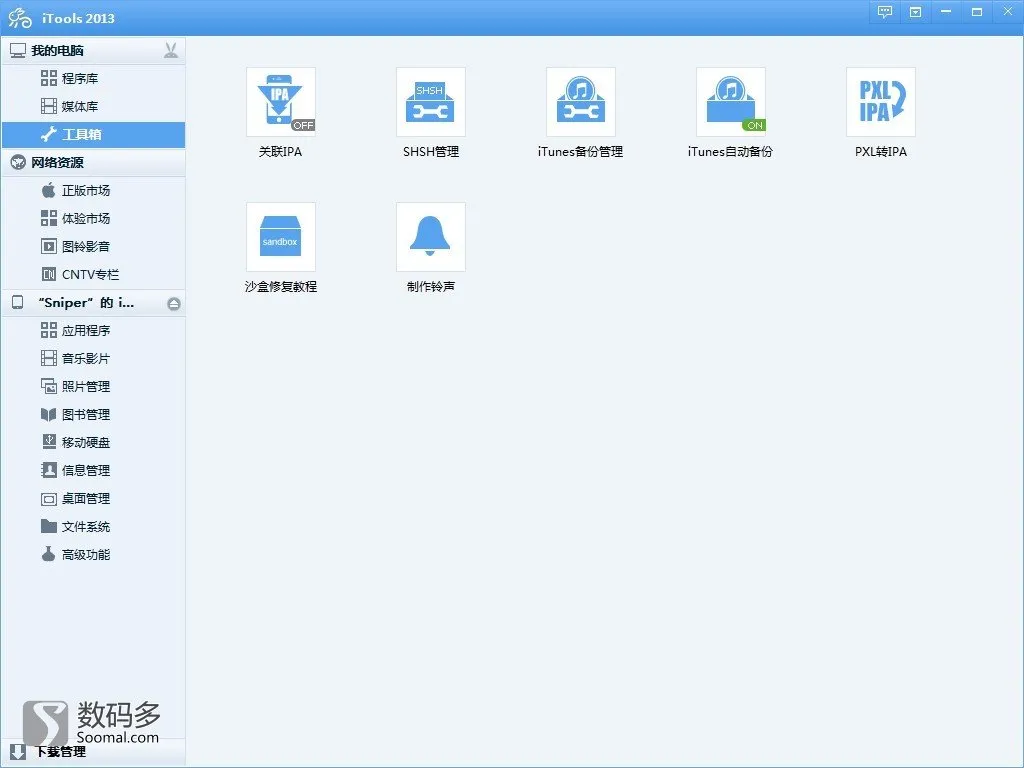The width and height of the screenshot is (1024, 768).
Task: Select the highlighted 工具箱 entry
Action: [x=93, y=135]
